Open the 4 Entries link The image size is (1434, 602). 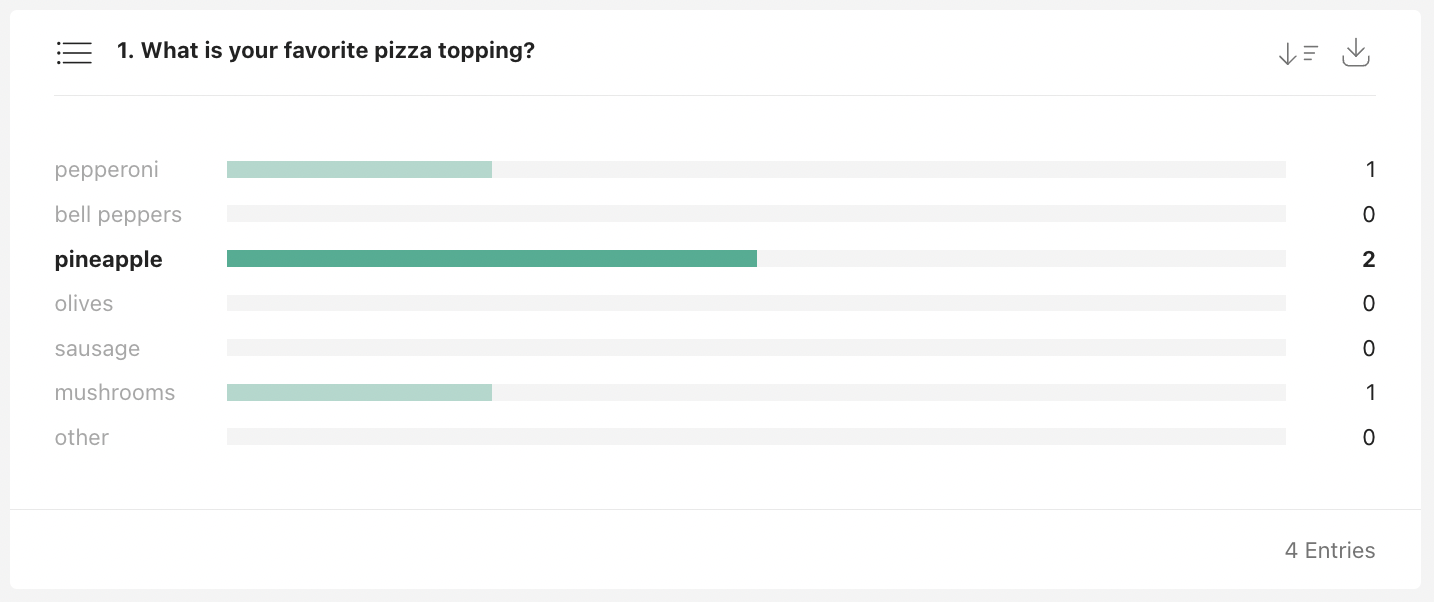[1330, 551]
